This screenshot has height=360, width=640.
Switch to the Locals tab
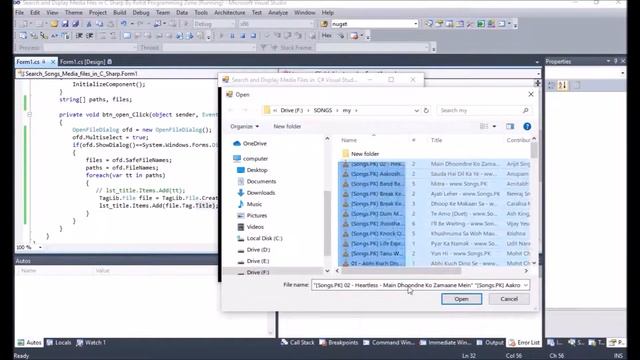[x=58, y=343]
